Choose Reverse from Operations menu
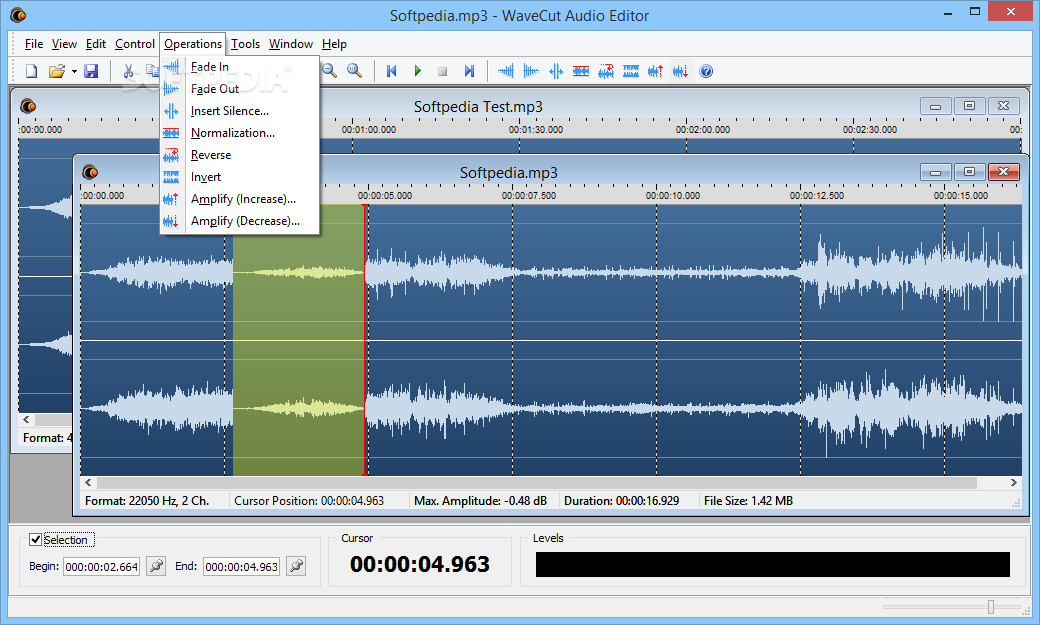Image resolution: width=1040 pixels, height=625 pixels. (239, 155)
